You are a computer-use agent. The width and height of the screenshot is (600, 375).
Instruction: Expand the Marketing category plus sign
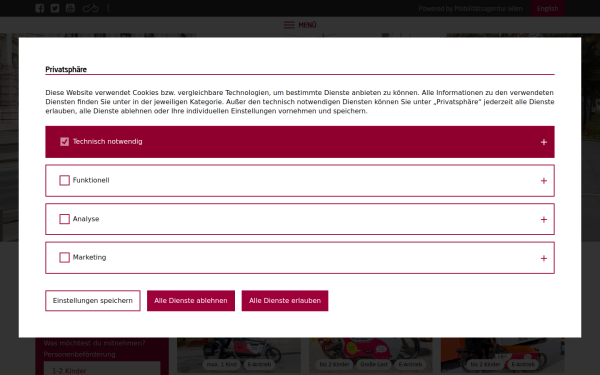coord(544,258)
